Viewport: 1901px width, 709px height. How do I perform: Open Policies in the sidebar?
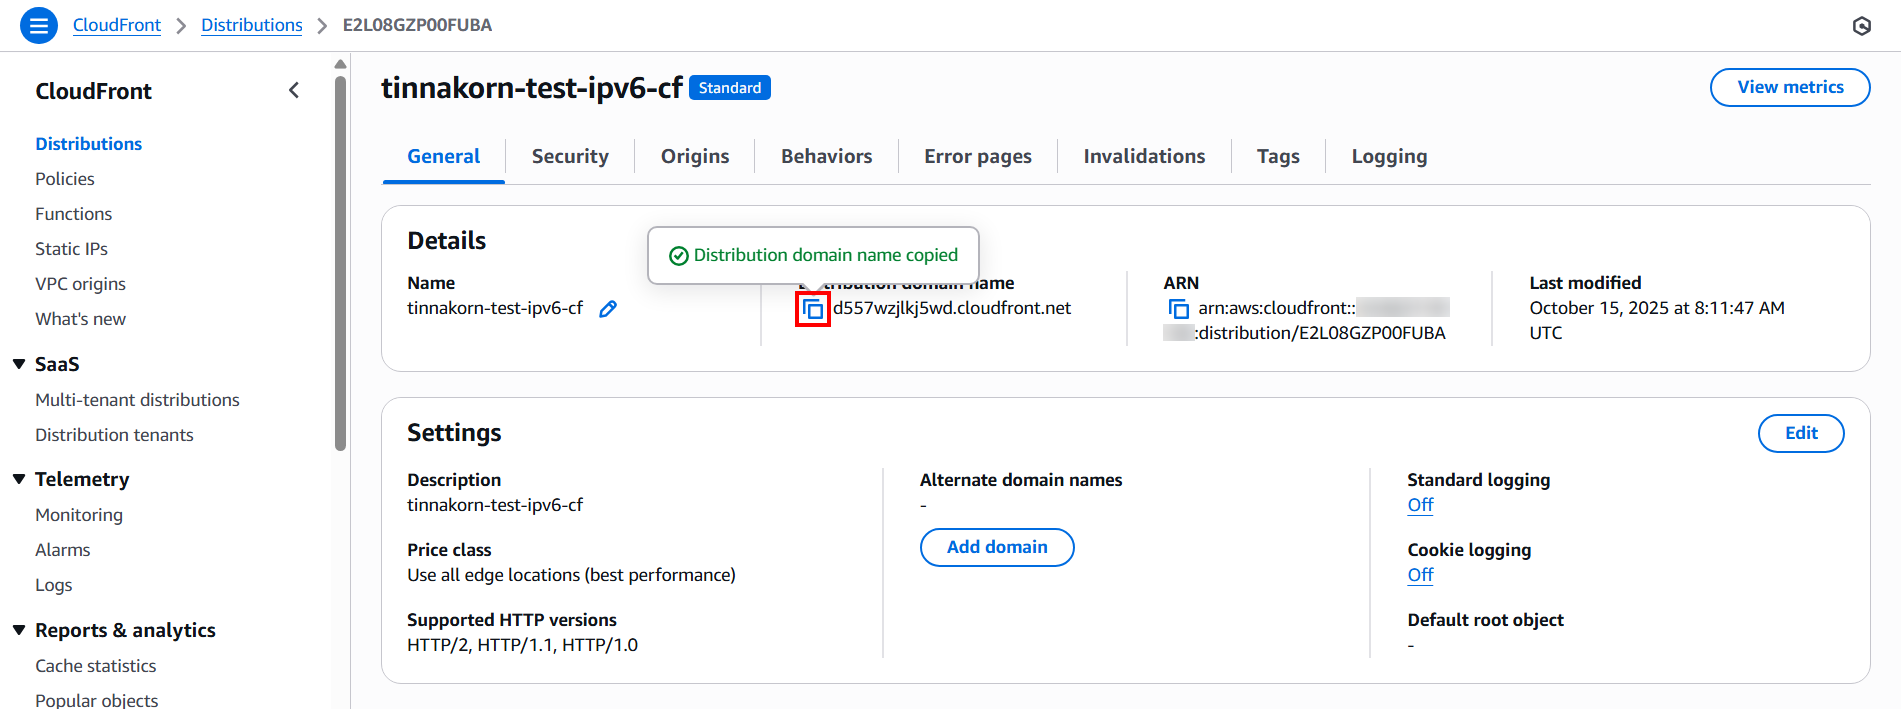click(x=65, y=179)
